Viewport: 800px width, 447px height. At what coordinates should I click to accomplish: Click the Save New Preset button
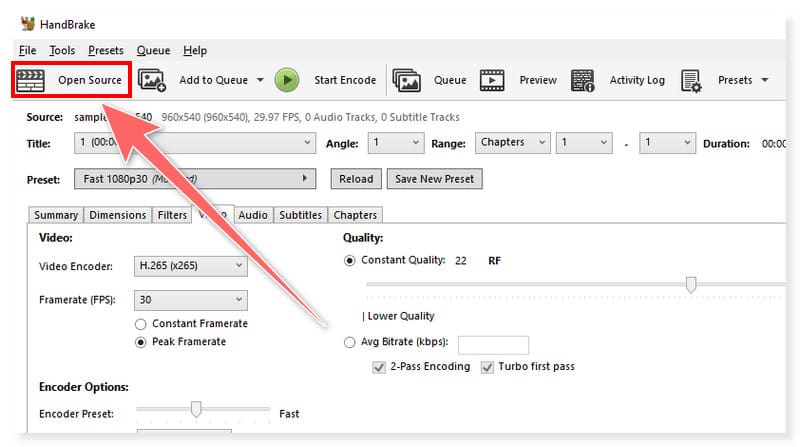(x=434, y=179)
